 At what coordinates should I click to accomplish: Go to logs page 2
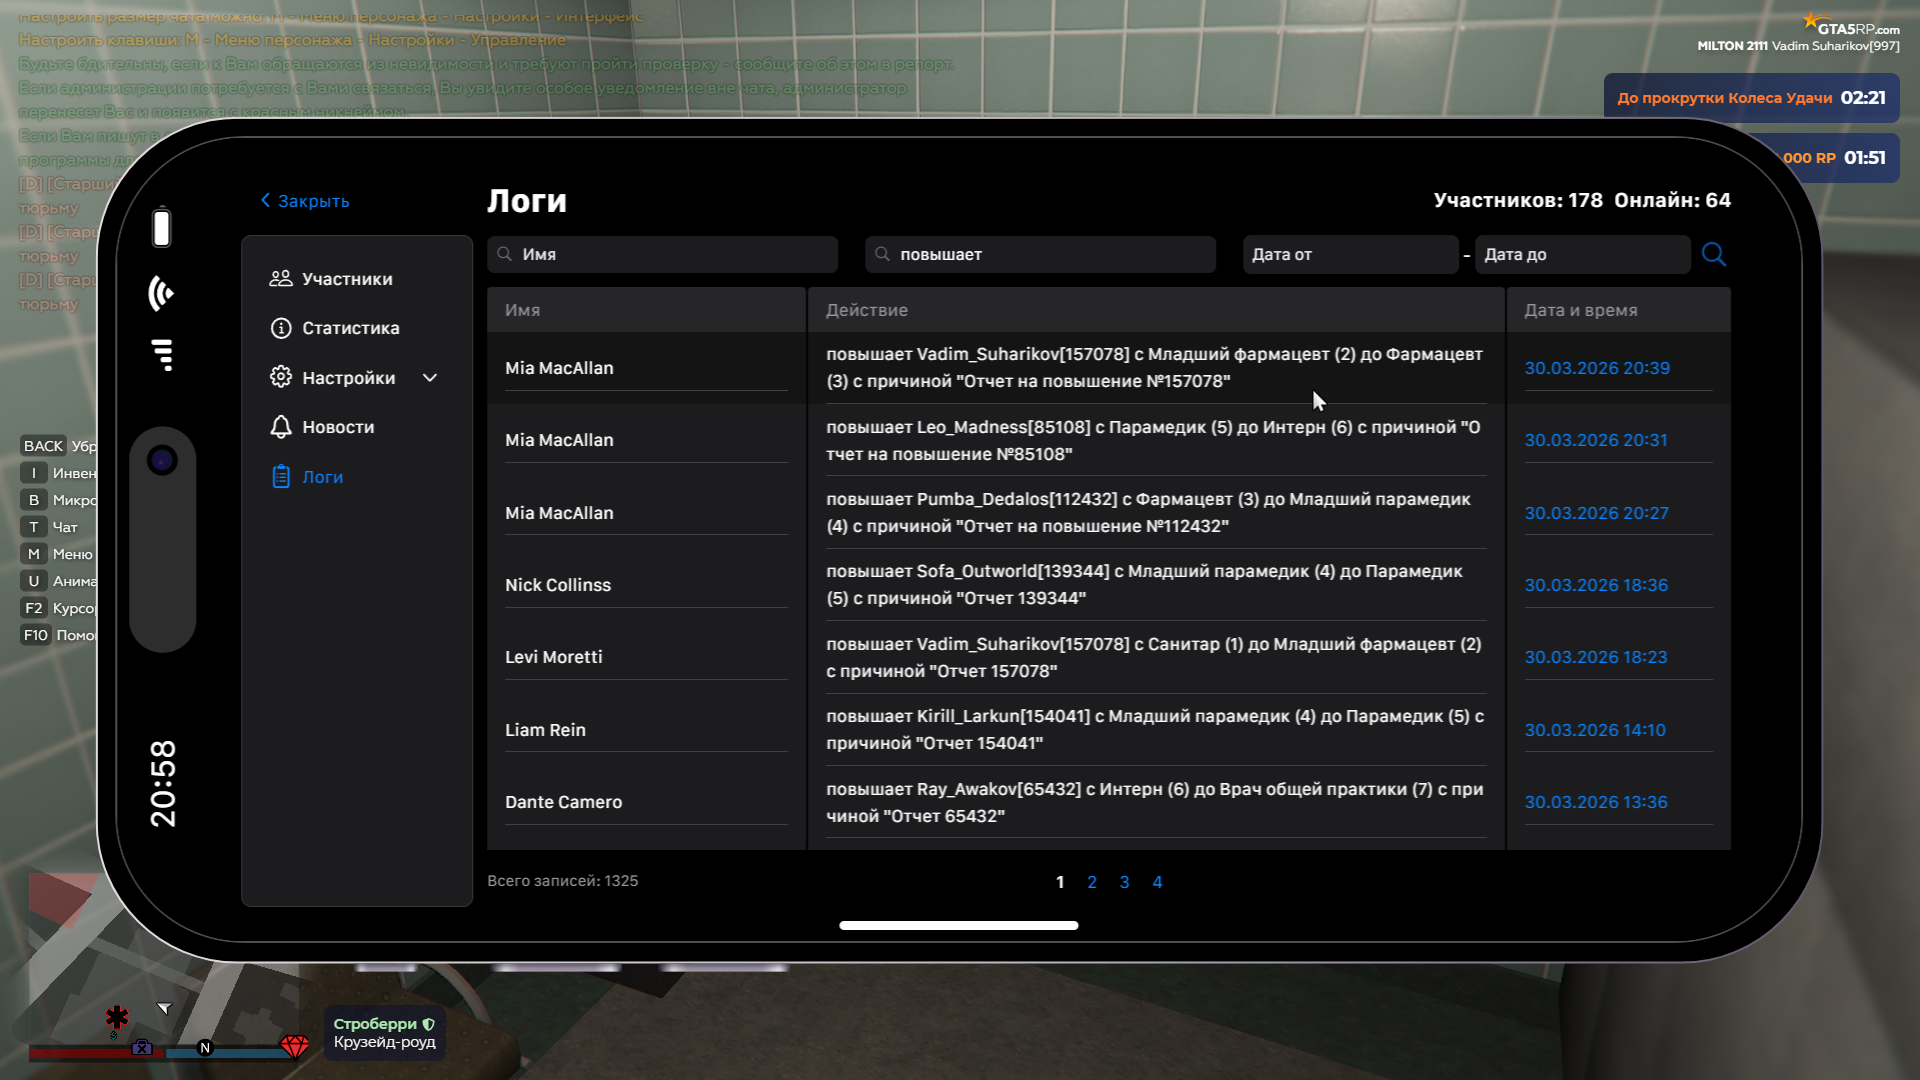click(1092, 882)
